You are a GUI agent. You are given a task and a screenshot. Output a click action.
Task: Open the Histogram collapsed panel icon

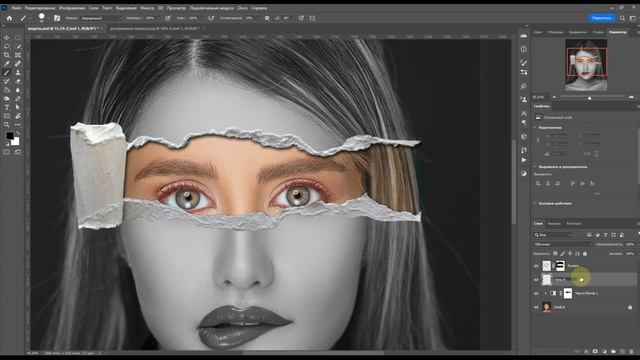coord(524,36)
